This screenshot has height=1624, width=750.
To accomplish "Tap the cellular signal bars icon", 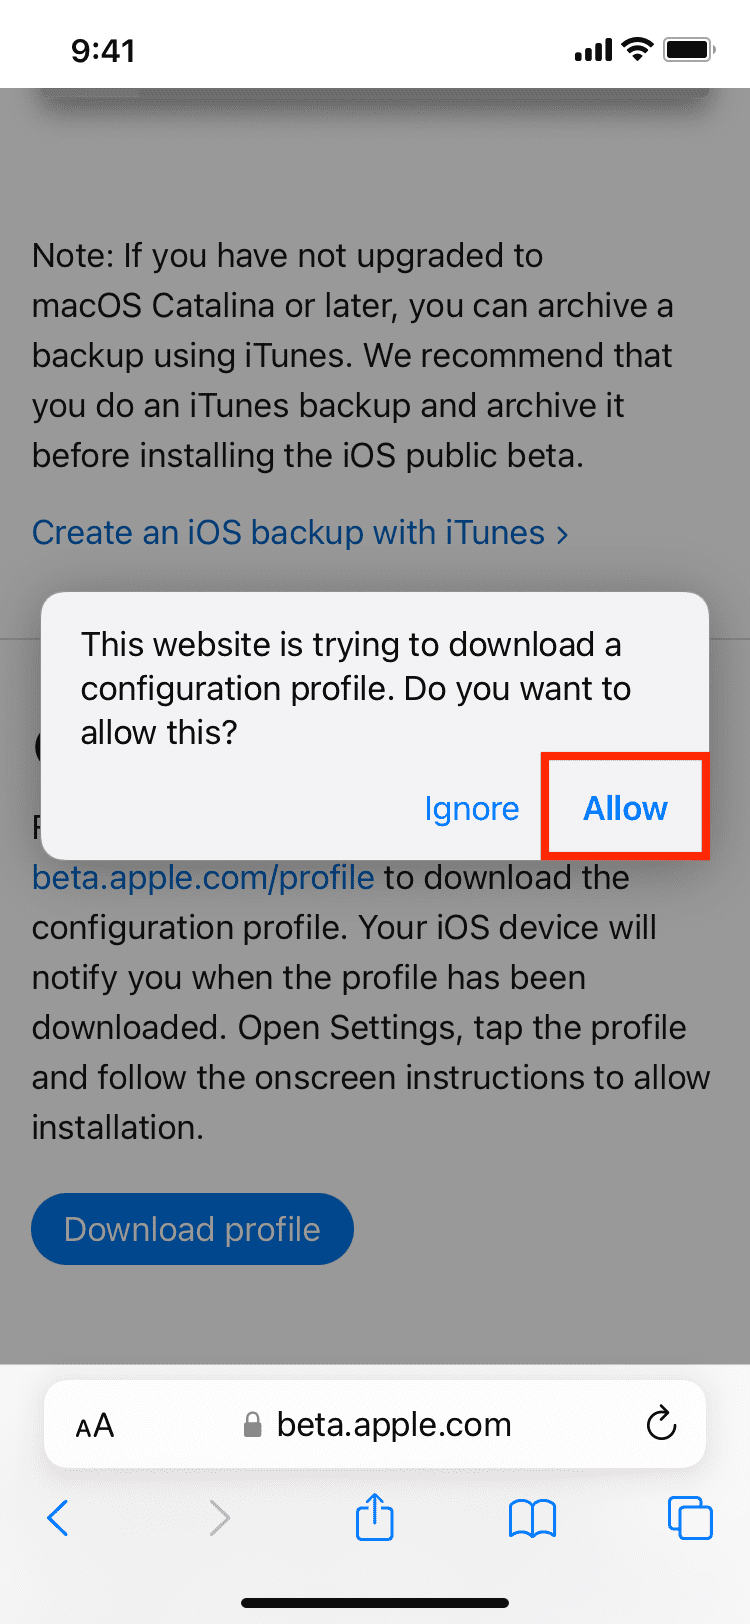I will (593, 50).
